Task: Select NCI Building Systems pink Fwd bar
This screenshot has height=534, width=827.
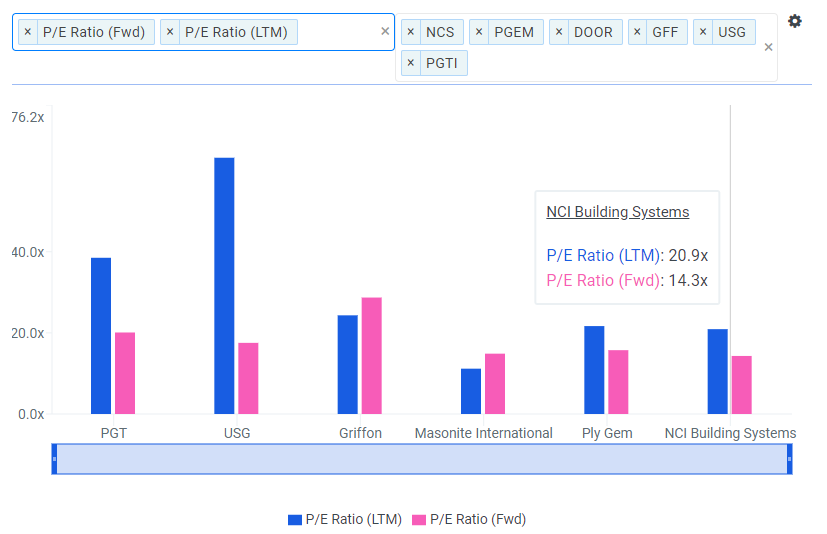Action: 742,385
